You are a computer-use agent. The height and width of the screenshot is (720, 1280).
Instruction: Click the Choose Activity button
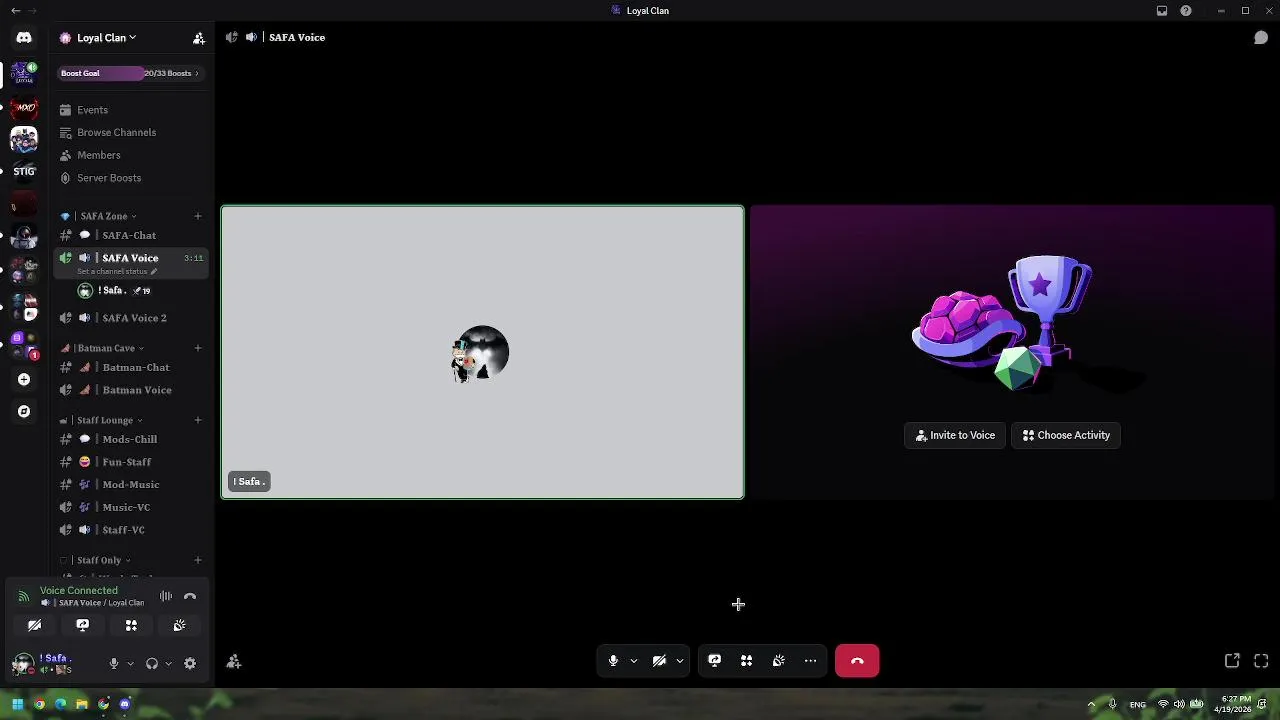pos(1066,435)
